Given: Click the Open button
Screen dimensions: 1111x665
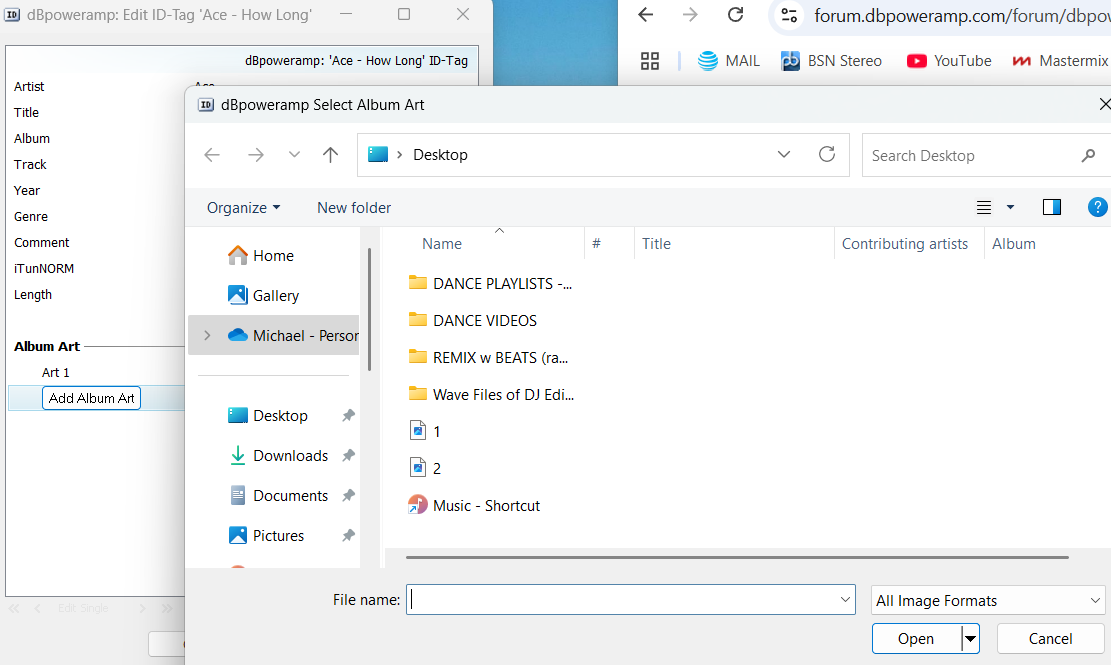Looking at the screenshot, I should 916,639.
